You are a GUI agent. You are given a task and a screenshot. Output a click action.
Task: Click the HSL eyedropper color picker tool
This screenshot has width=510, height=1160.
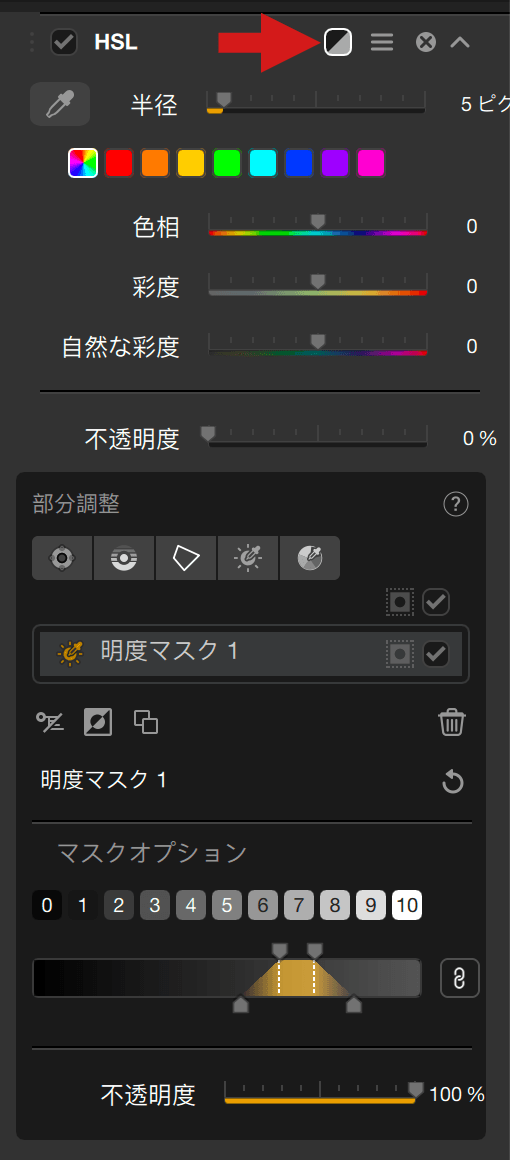click(60, 104)
